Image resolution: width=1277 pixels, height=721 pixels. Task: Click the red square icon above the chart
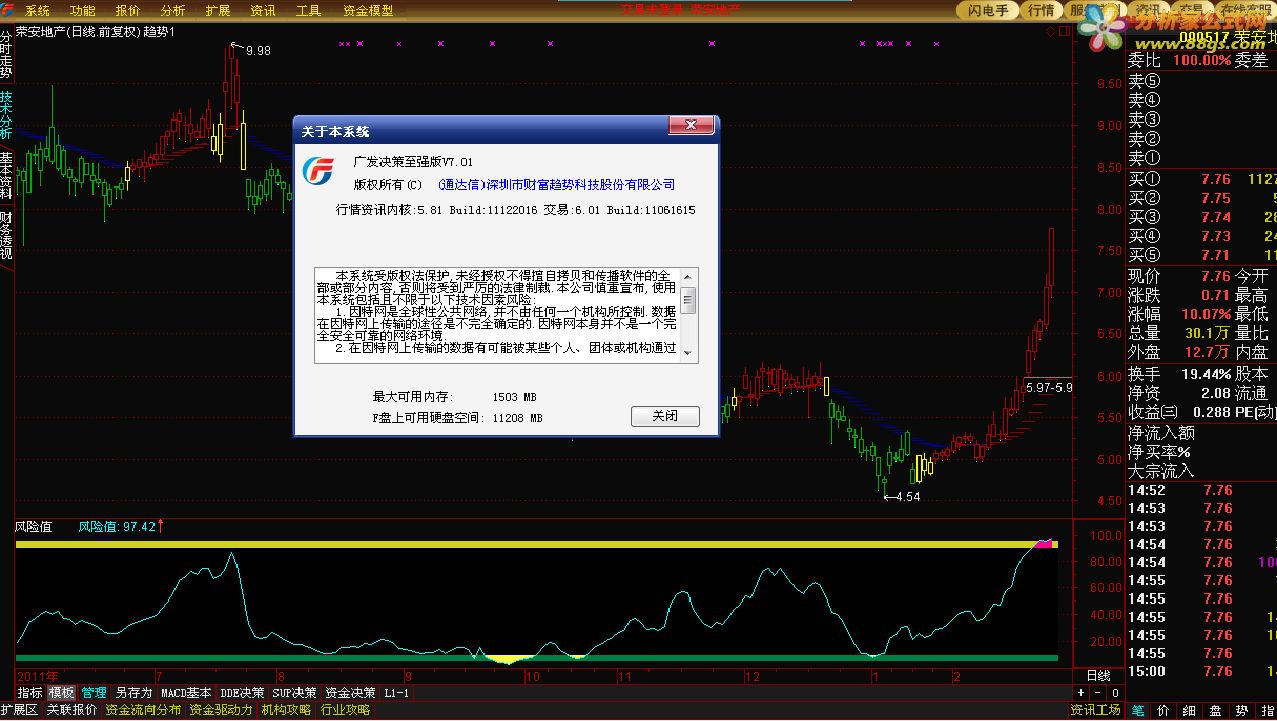click(x=1064, y=32)
